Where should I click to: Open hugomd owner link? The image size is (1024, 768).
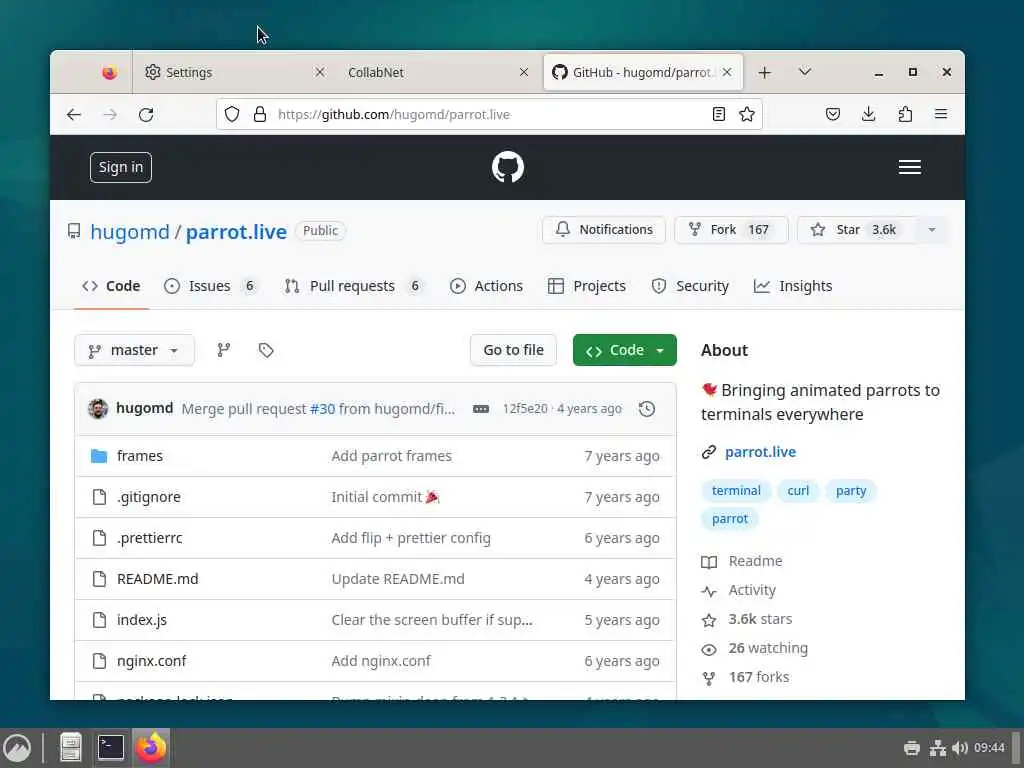[130, 232]
